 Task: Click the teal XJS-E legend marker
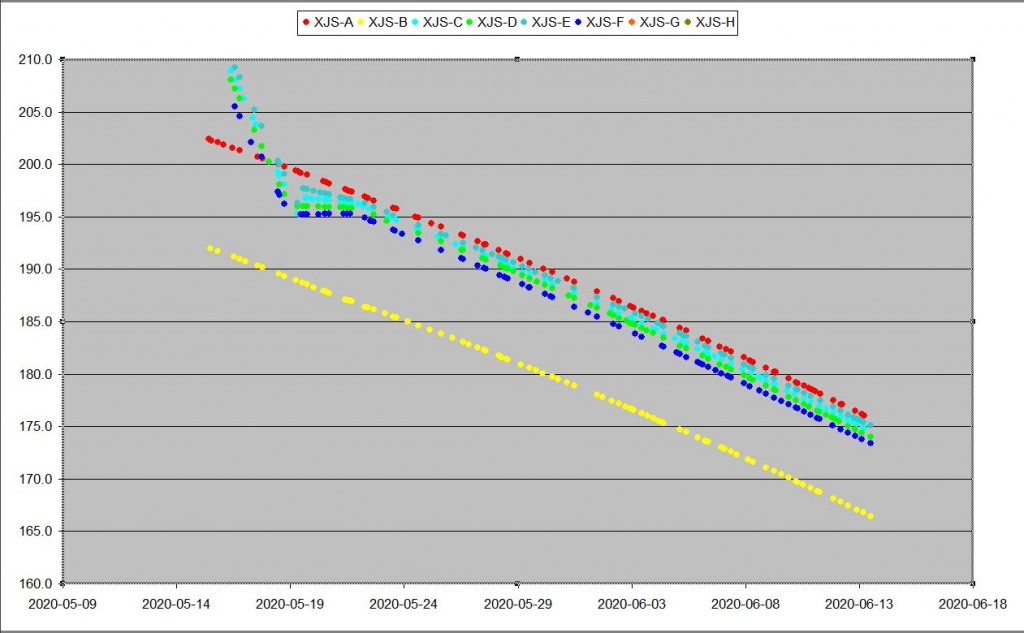point(523,22)
